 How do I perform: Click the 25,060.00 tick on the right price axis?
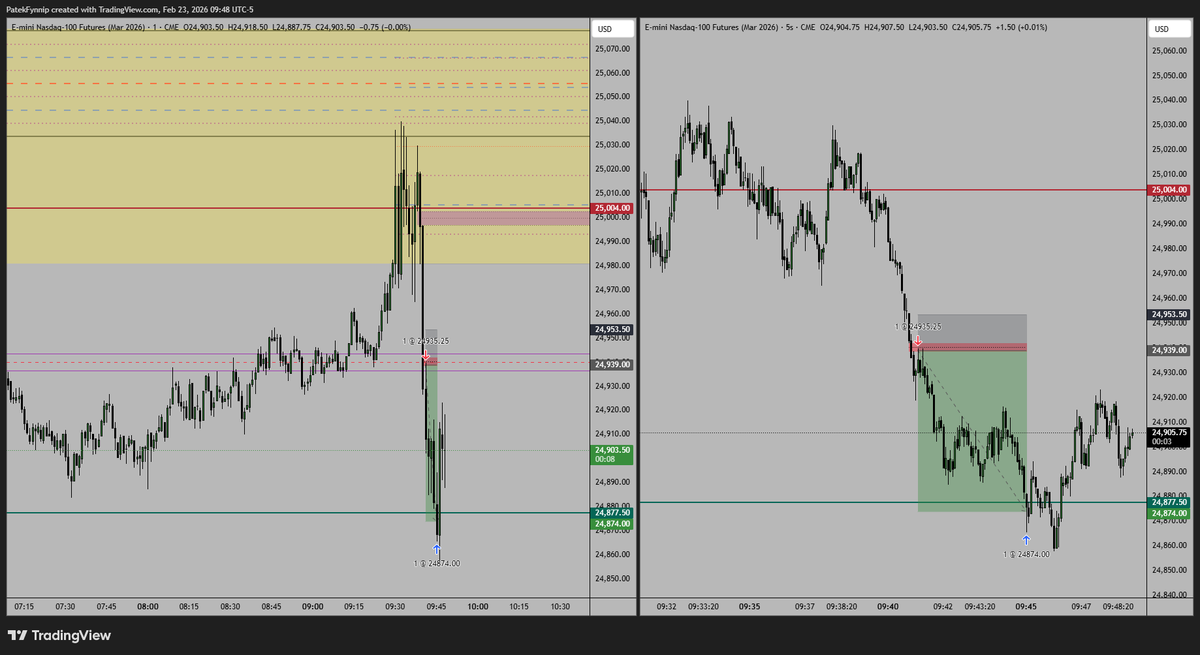(1169, 50)
